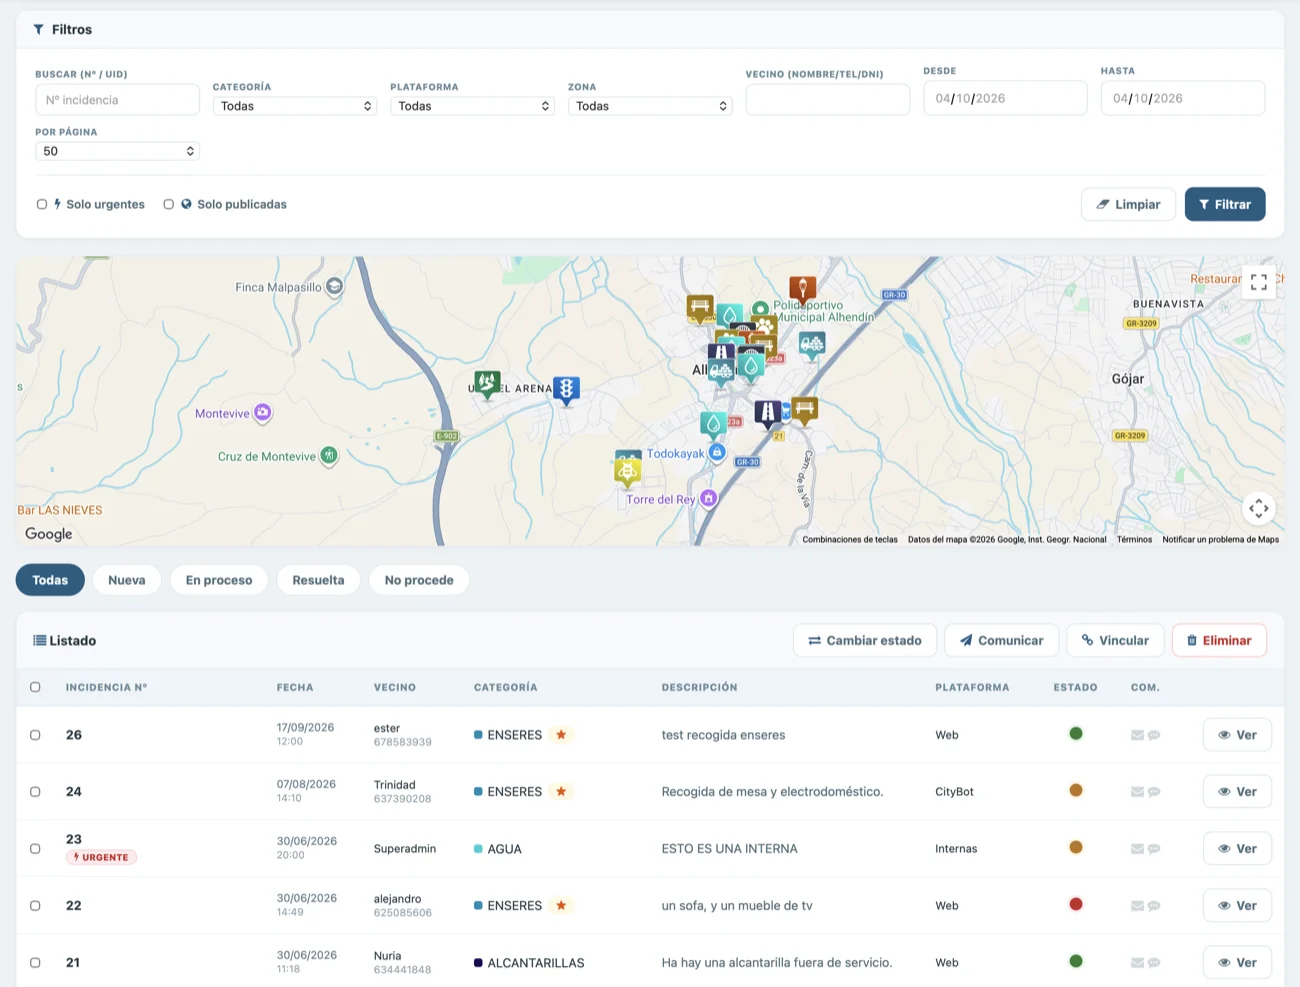Image resolution: width=1300 pixels, height=987 pixels.
Task: Check the row checkbox for incidencia 23
Action: 35,849
